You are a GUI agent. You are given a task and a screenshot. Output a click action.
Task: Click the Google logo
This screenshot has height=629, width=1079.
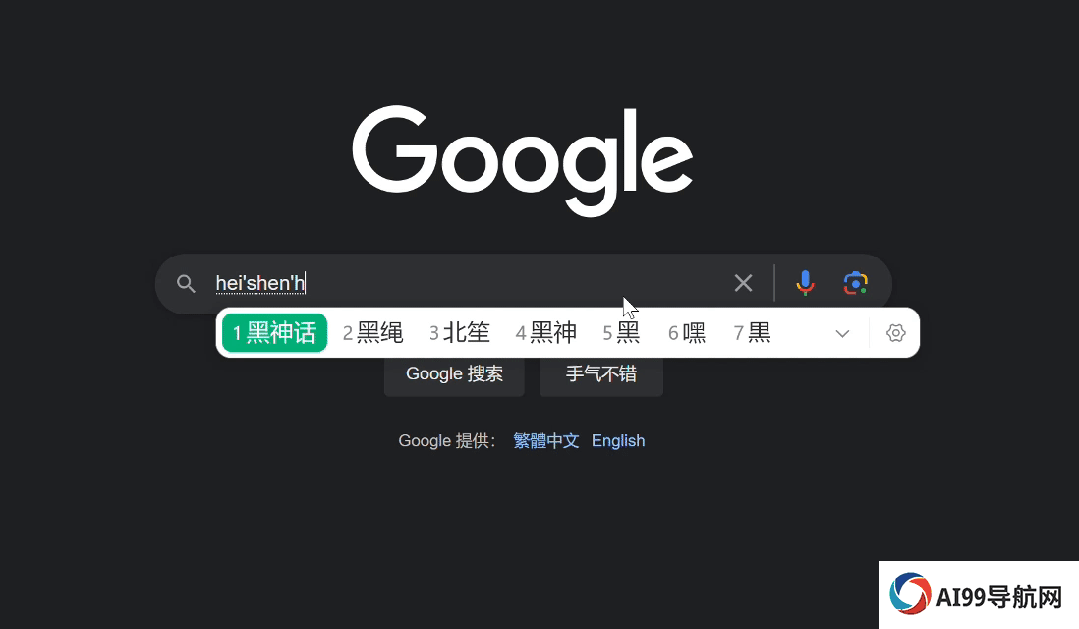point(523,160)
